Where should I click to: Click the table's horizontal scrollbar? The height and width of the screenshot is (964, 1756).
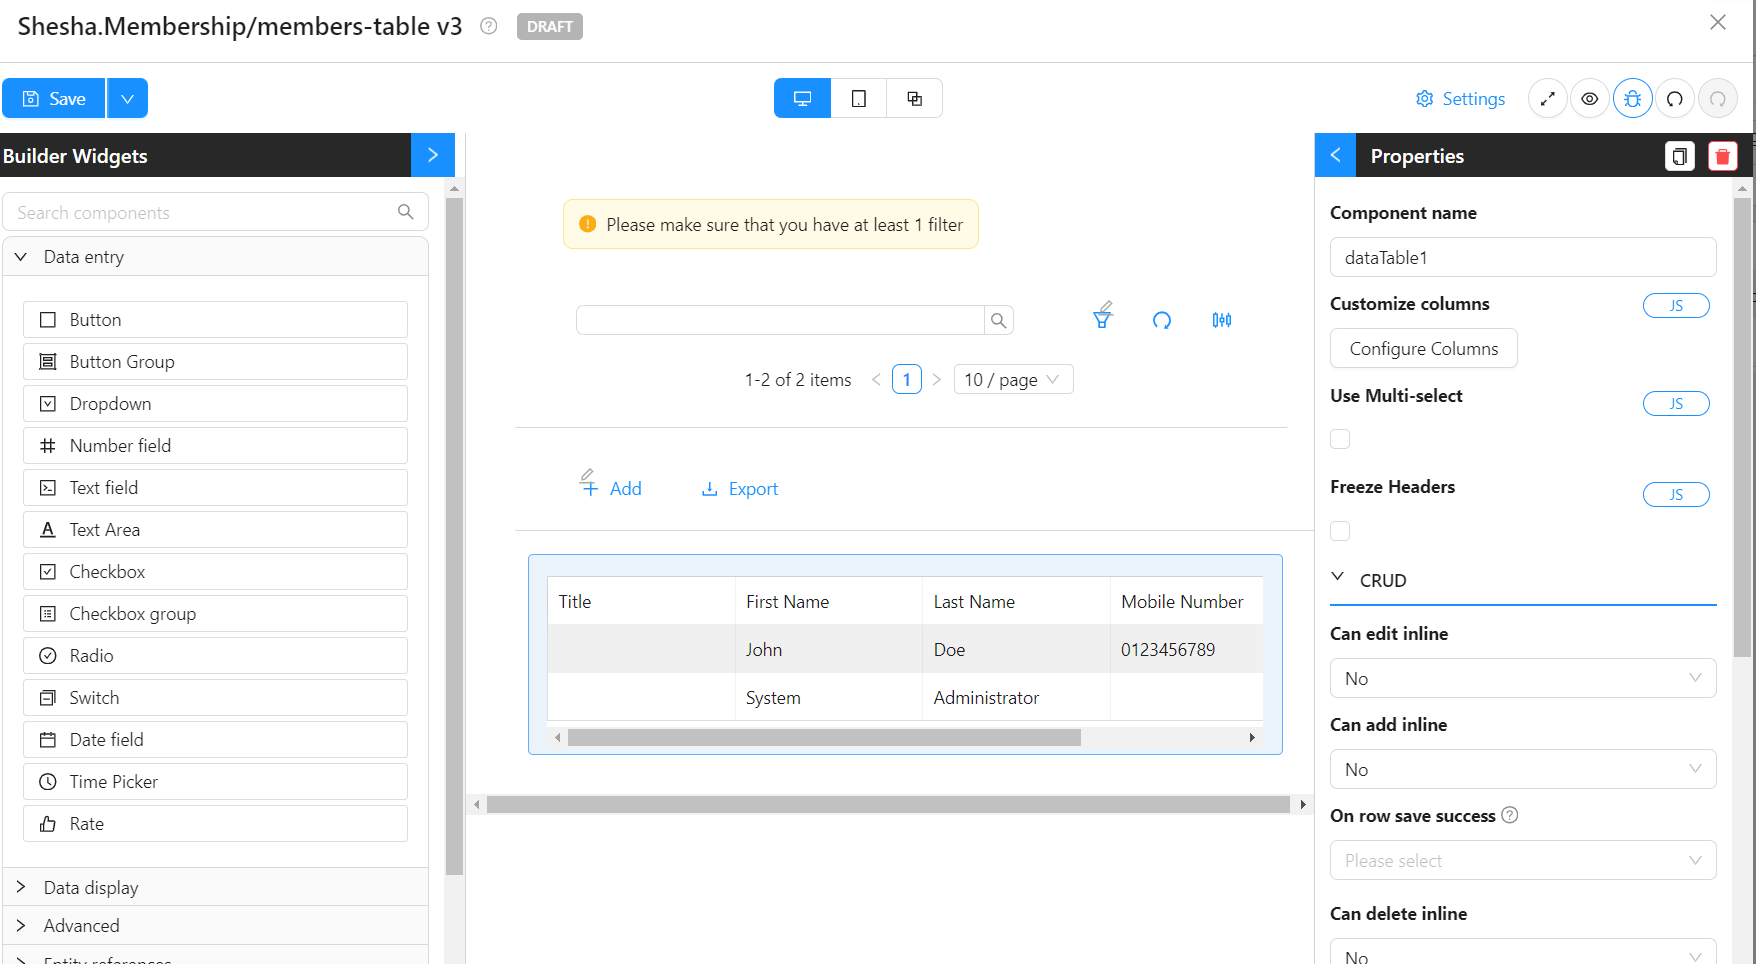tap(824, 737)
